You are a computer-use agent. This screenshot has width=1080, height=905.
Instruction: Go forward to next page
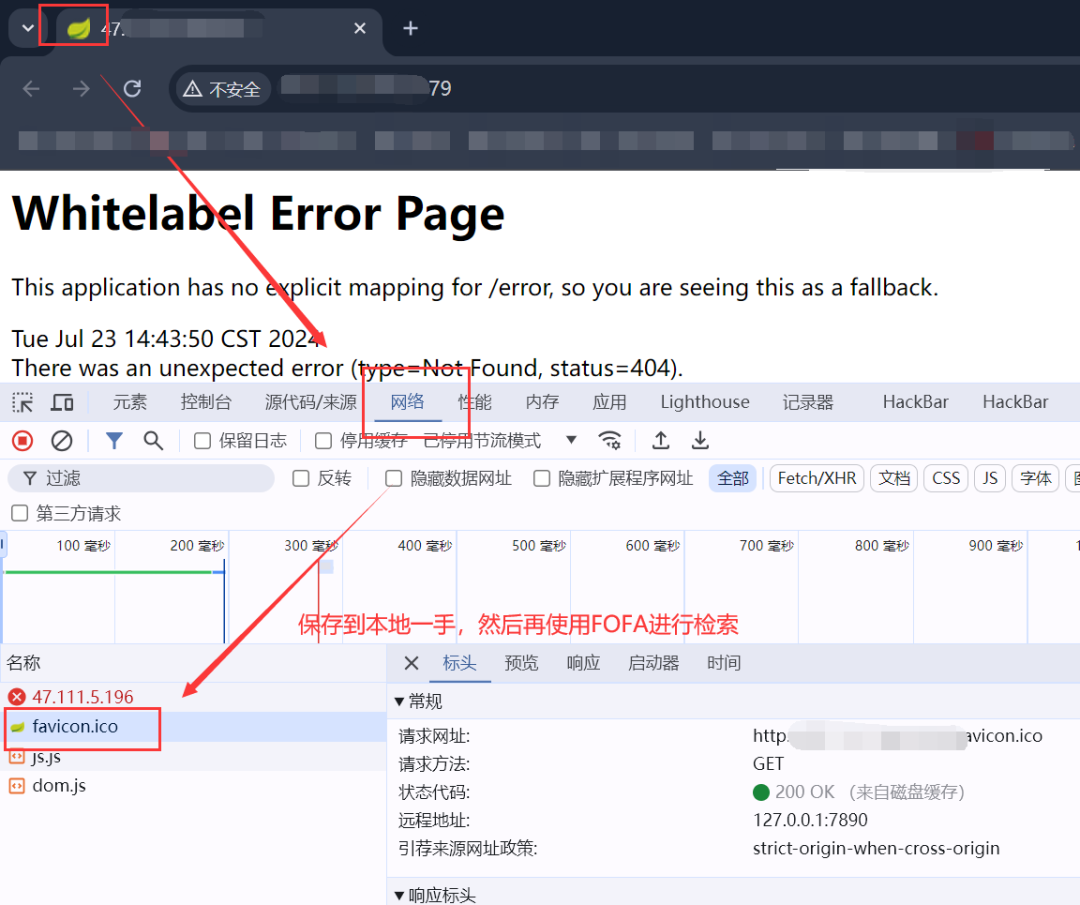click(x=81, y=89)
